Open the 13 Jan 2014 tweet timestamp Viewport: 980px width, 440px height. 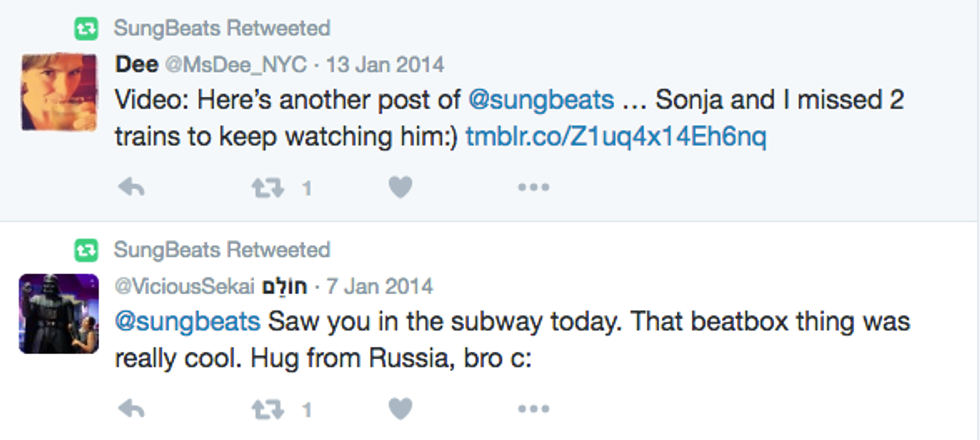[x=384, y=66]
